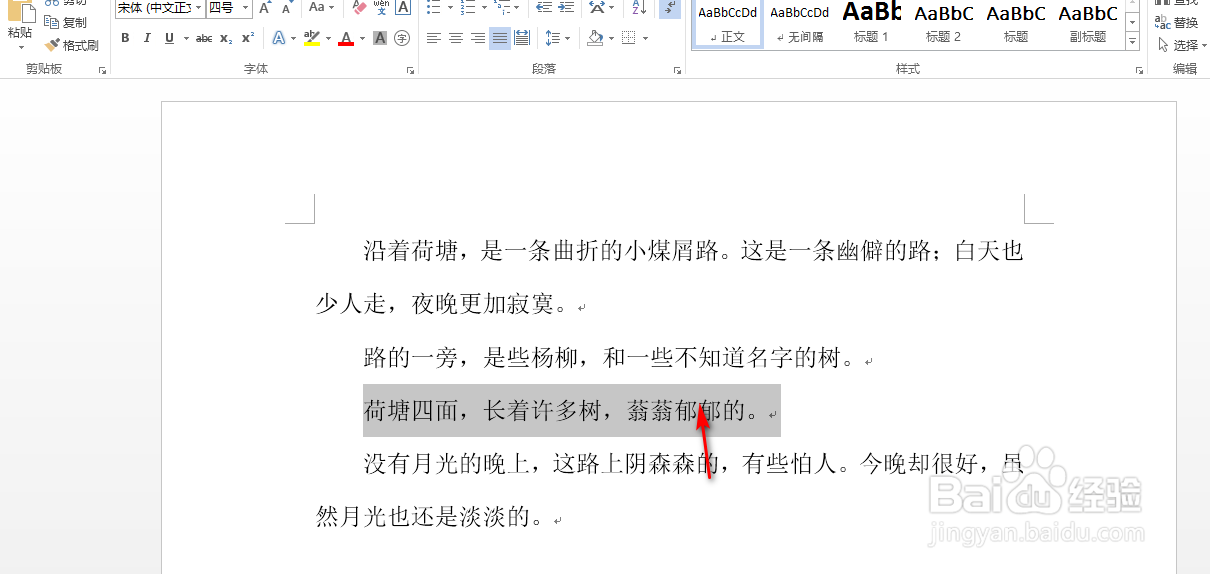This screenshot has height=574, width=1210.
Task: Apply the 标题 style
Action: click(x=1016, y=24)
